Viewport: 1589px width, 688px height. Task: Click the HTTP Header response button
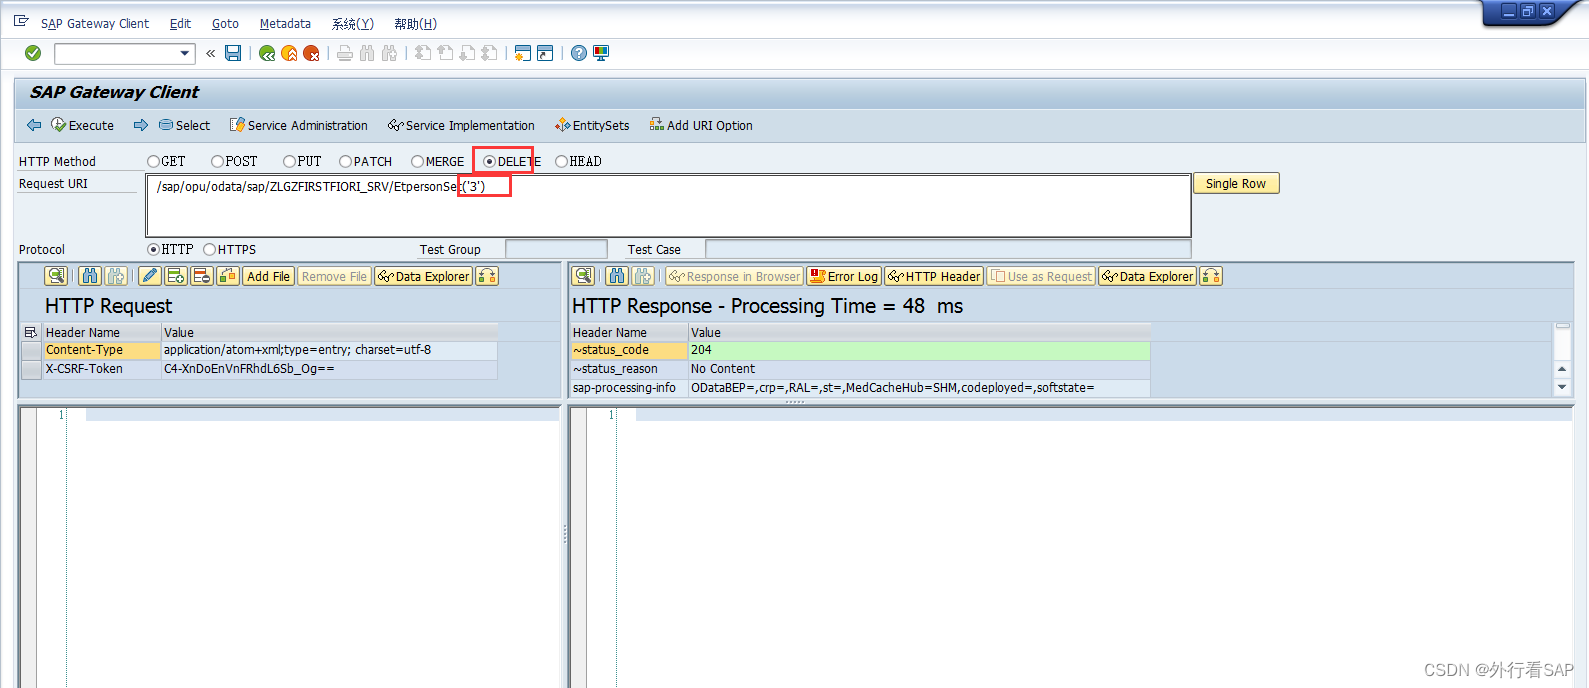pos(934,276)
